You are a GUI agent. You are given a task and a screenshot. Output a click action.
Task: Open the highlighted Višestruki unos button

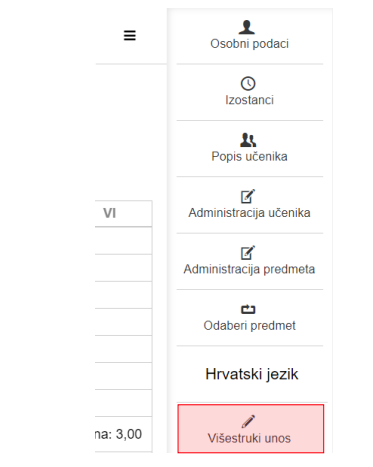tap(251, 429)
